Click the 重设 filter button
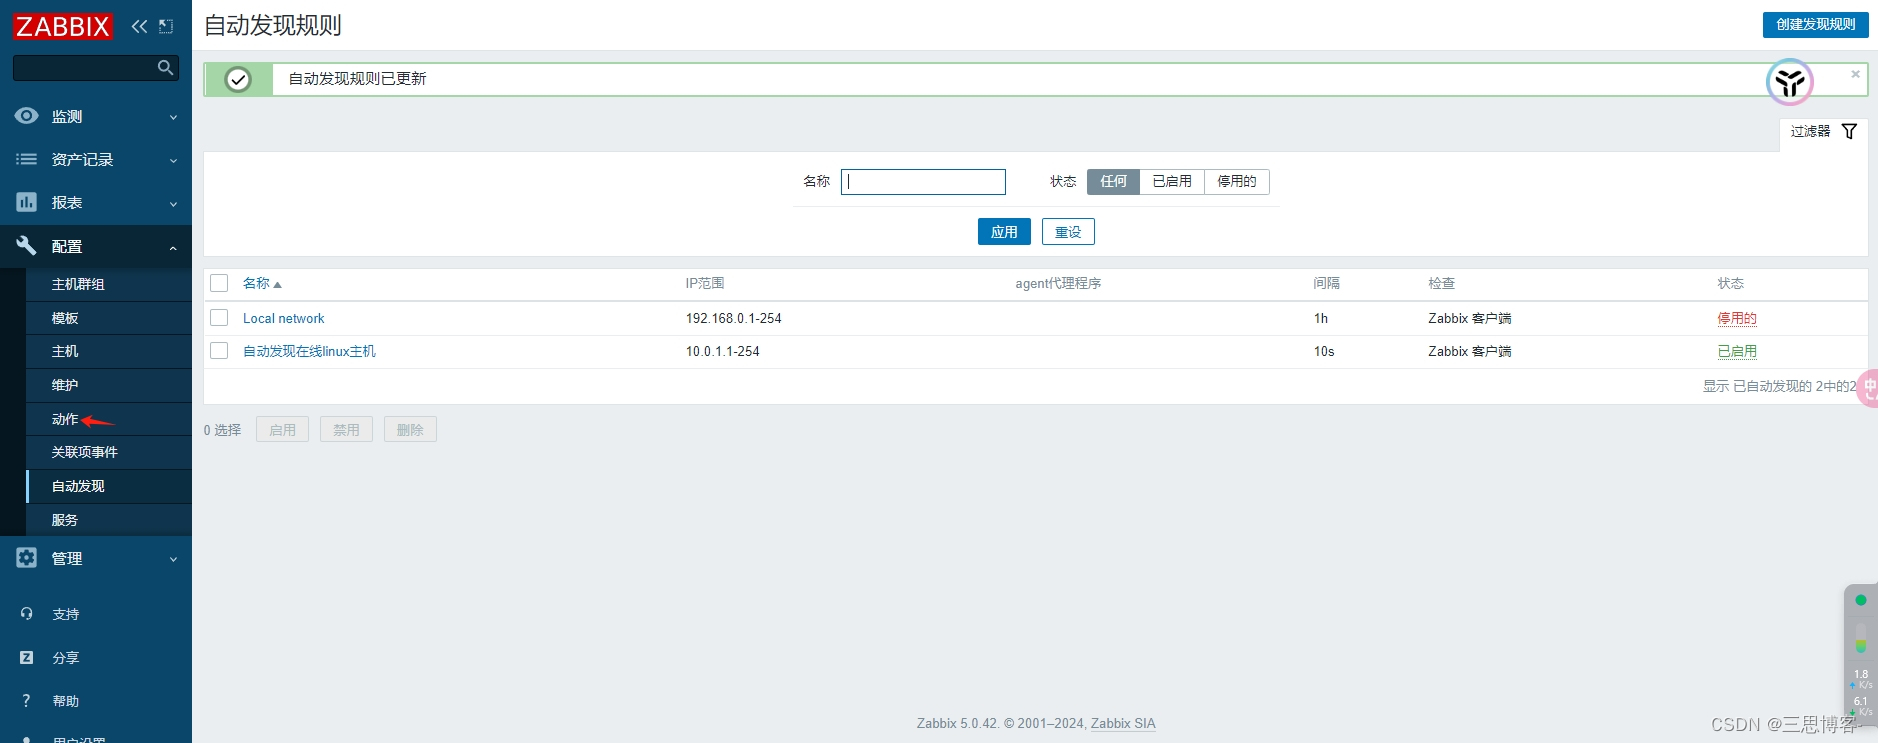Image resolution: width=1878 pixels, height=743 pixels. (x=1068, y=231)
